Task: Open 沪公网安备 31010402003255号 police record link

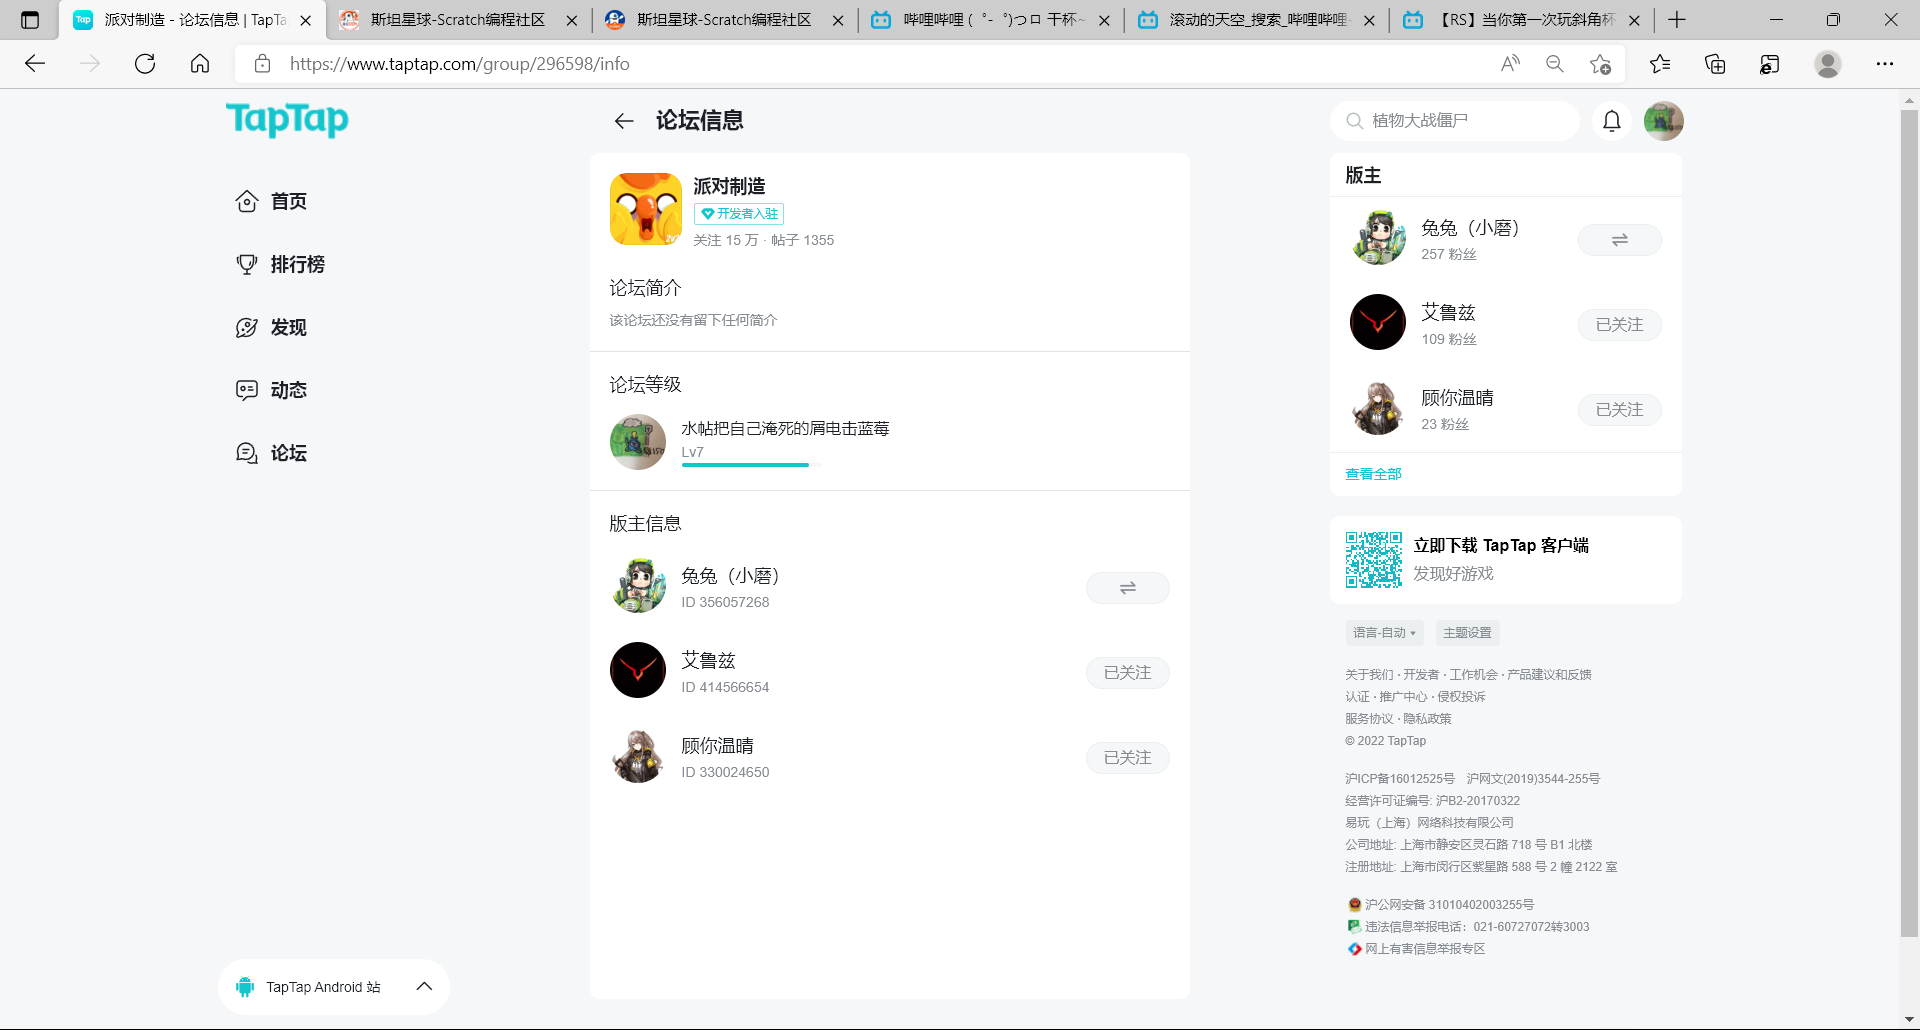Action: coord(1449,905)
